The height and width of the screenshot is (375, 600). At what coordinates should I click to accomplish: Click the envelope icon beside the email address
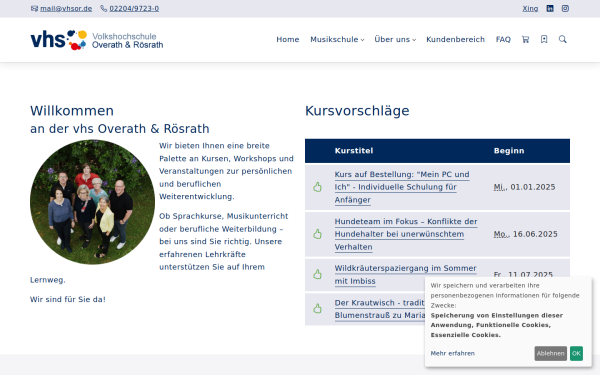34,8
